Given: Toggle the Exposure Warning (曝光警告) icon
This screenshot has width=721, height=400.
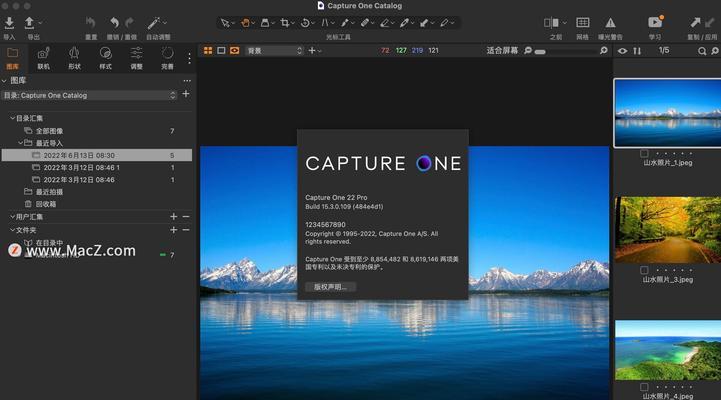Looking at the screenshot, I should tap(610, 23).
